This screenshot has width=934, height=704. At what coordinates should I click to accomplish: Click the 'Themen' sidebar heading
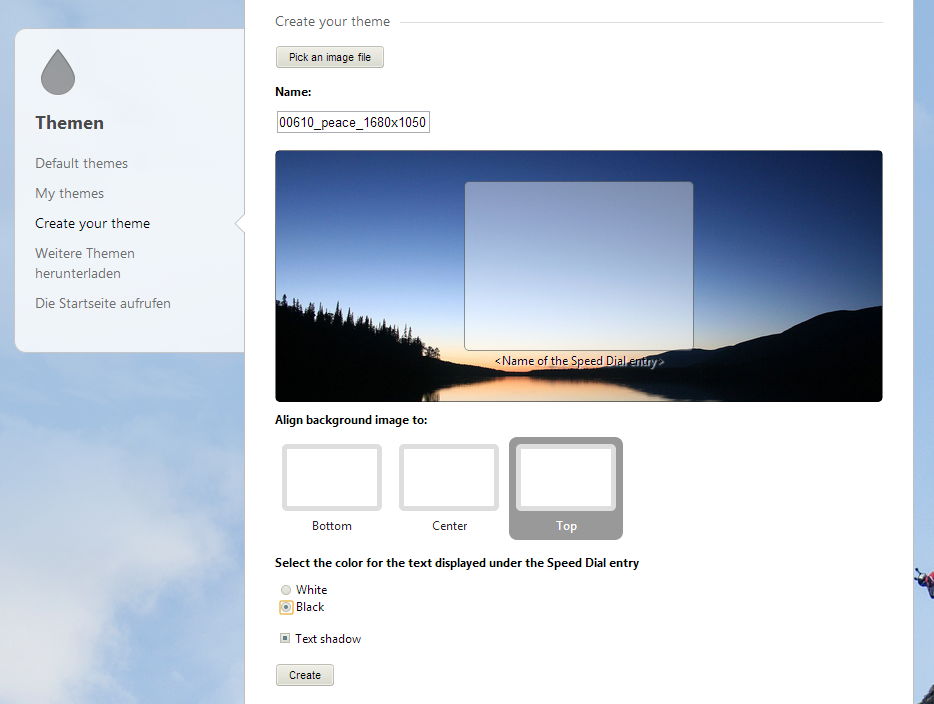pyautogui.click(x=70, y=123)
